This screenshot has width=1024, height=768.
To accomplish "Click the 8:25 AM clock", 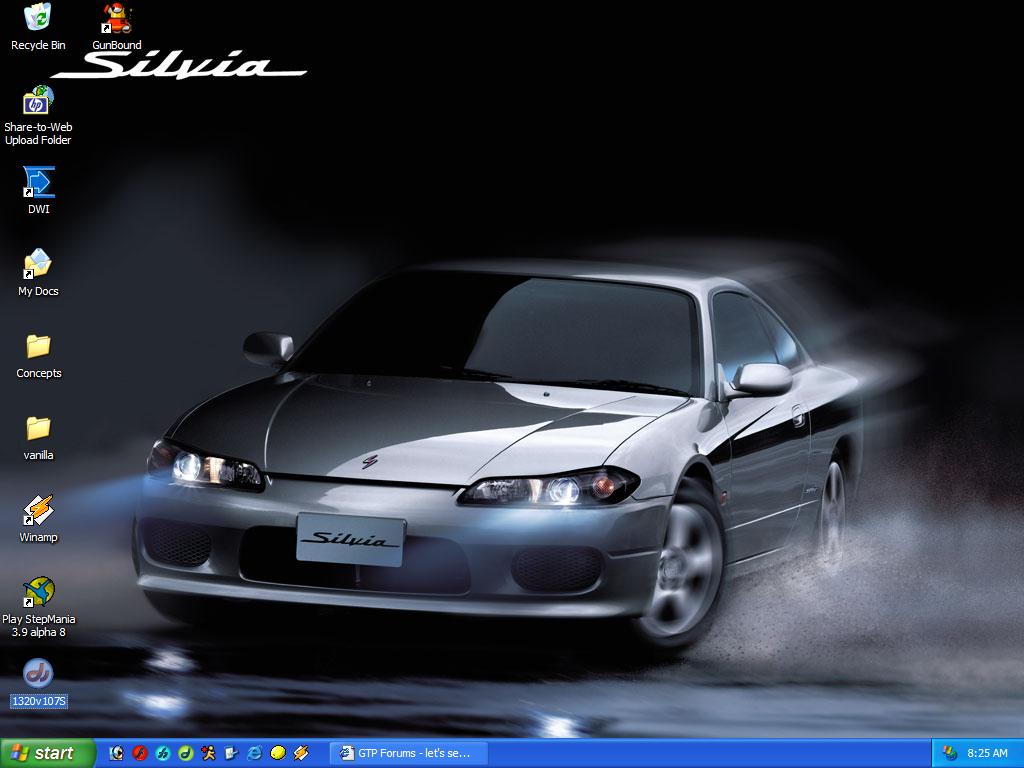I will tap(985, 753).
